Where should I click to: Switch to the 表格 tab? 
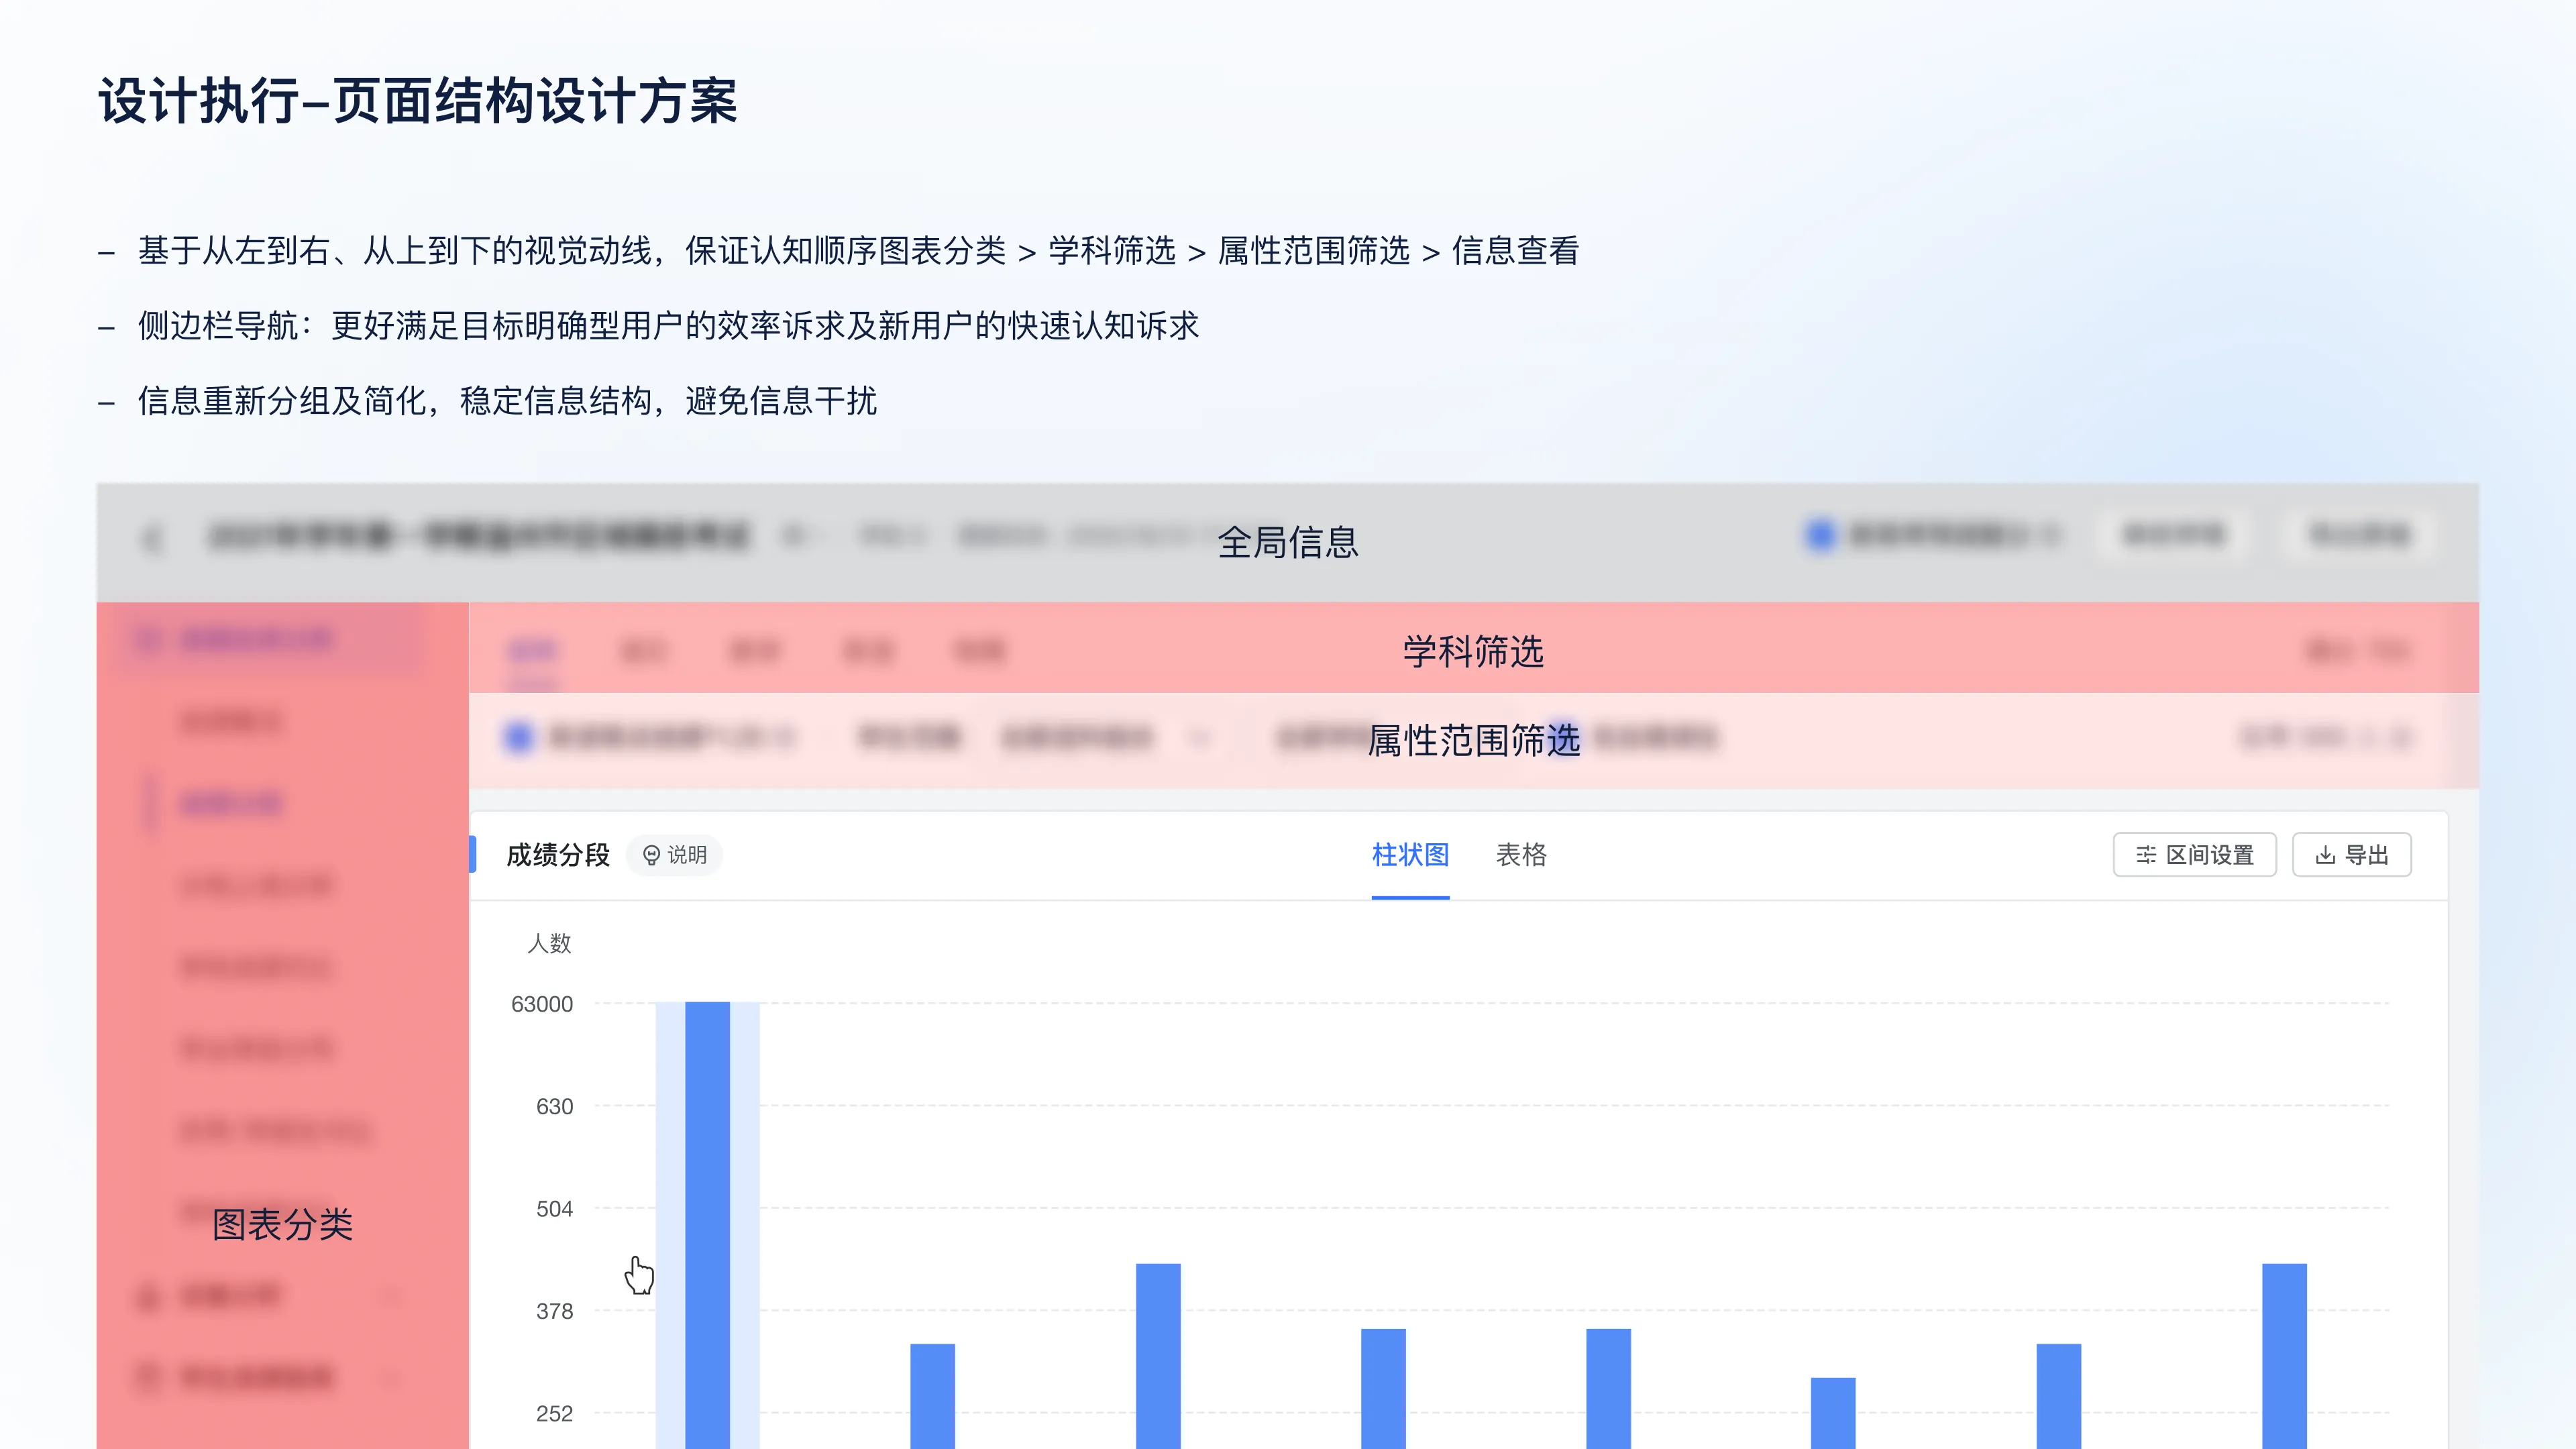pos(1521,855)
